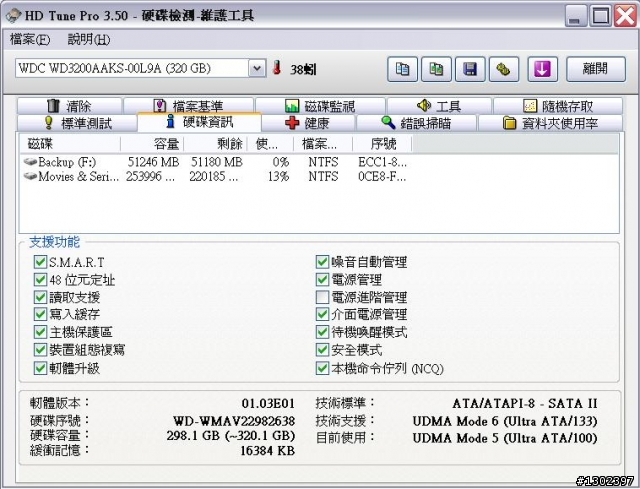Toggle the S.M.A.R.T checkbox
The image size is (640, 489).
(40, 262)
